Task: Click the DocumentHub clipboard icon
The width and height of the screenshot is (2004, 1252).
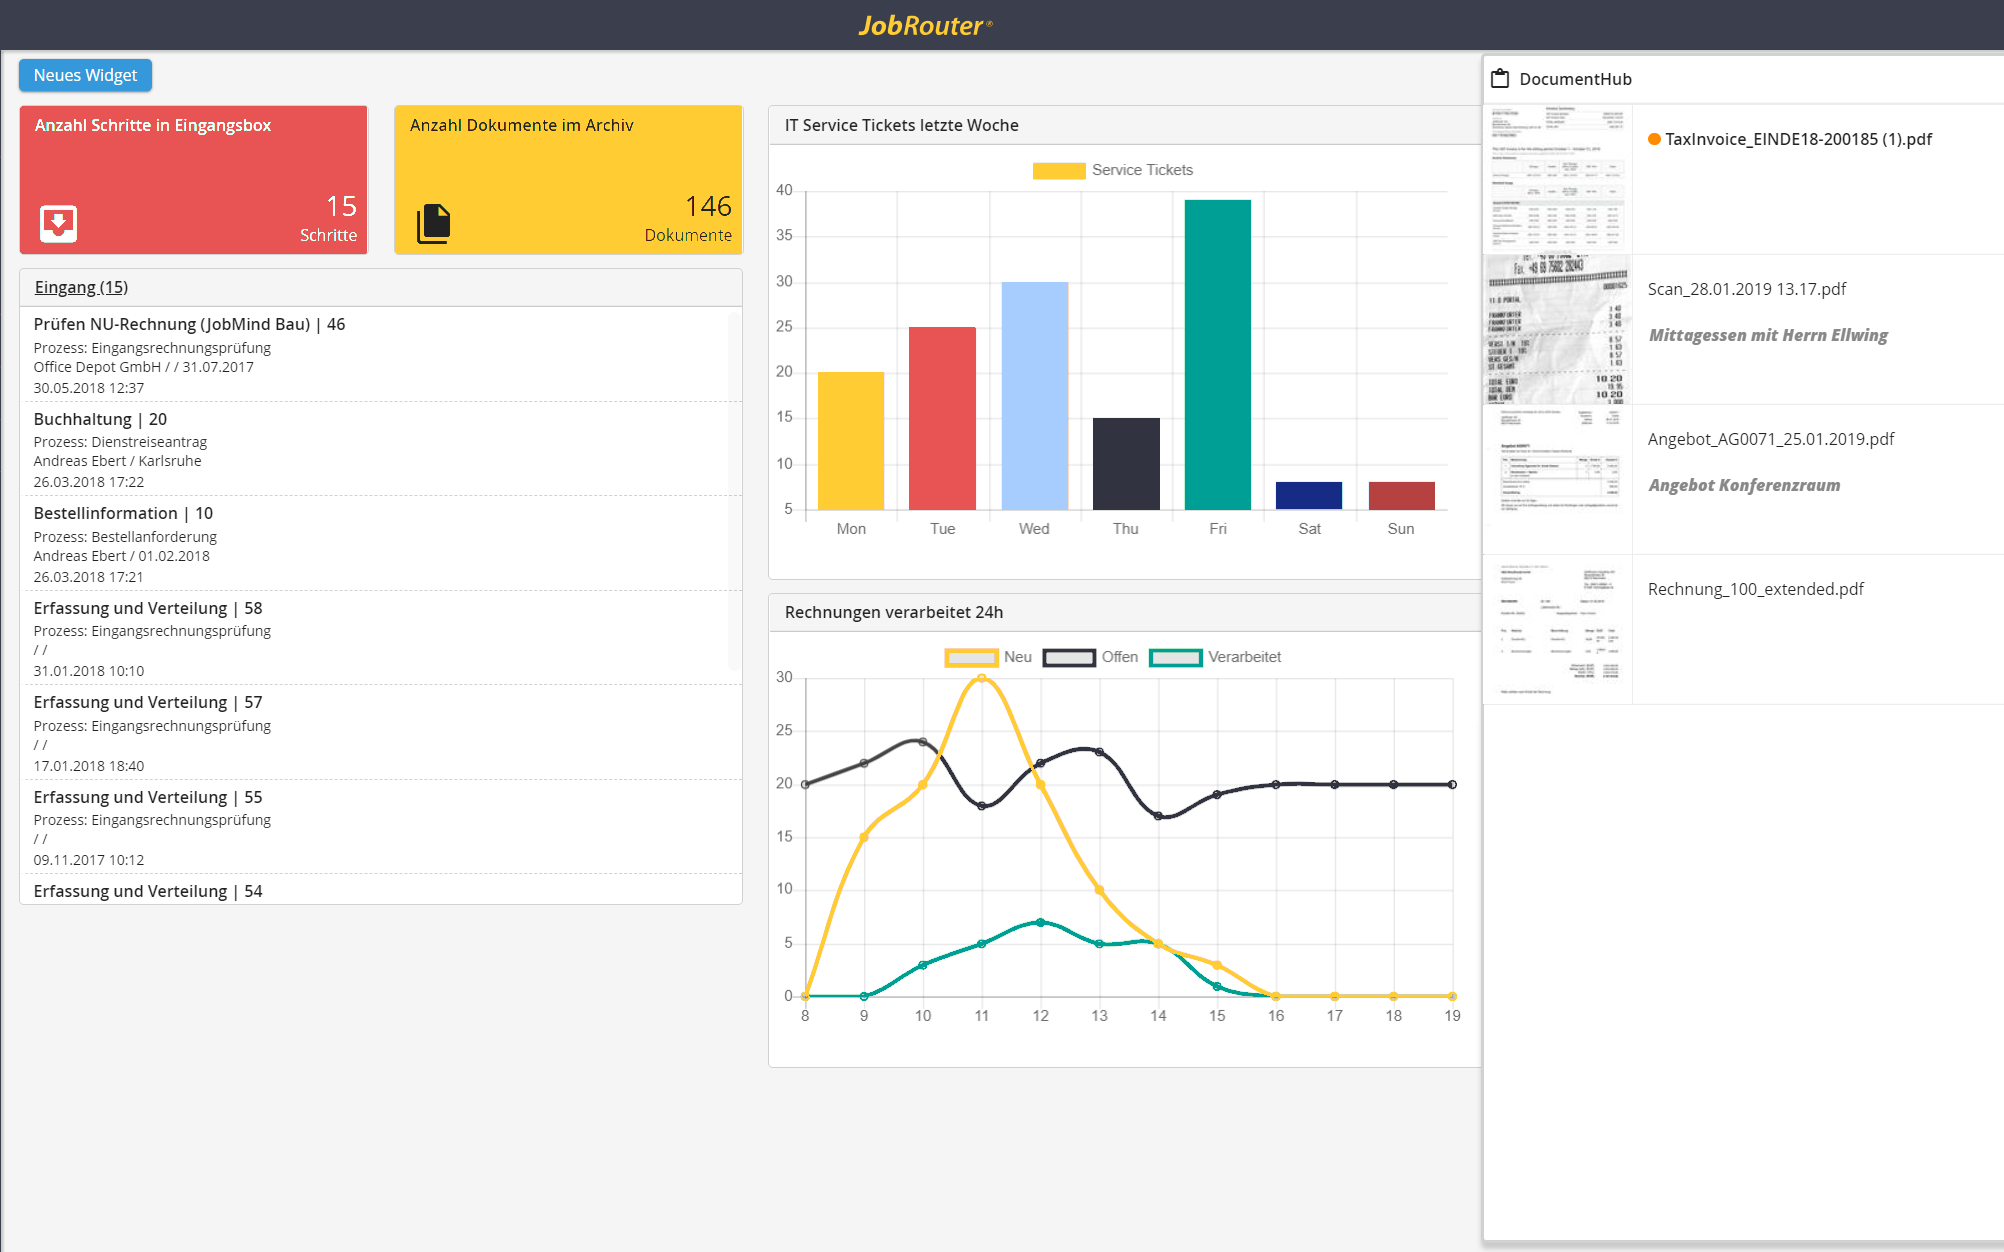Action: tap(1500, 79)
